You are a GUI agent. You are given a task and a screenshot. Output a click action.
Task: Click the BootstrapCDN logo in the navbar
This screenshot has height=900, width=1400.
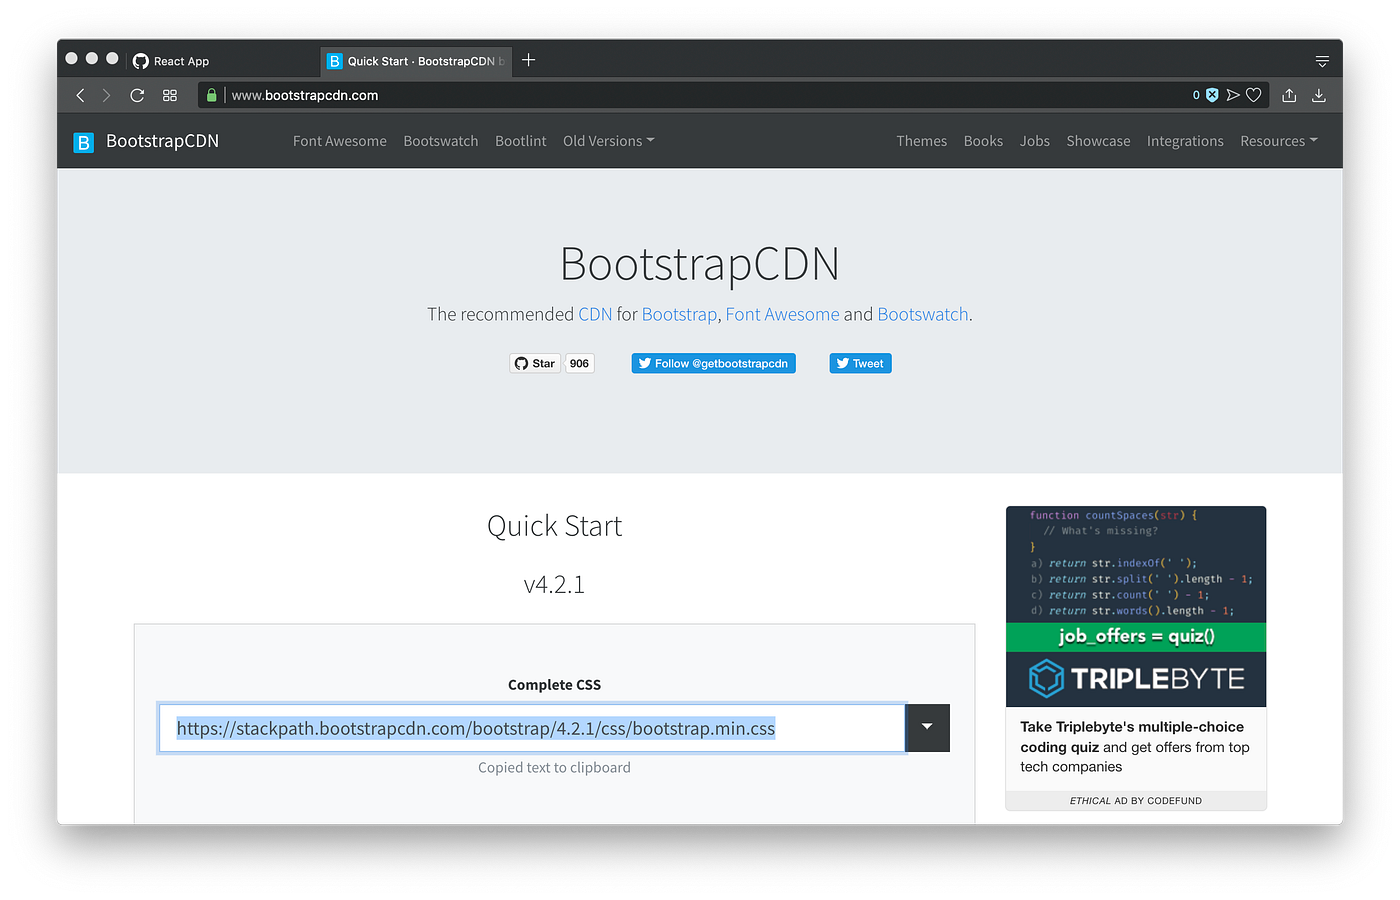[x=145, y=141]
